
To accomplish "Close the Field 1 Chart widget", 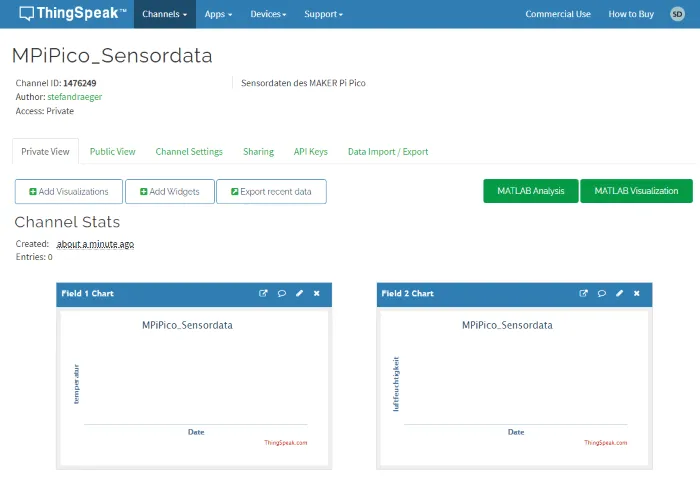I will pyautogui.click(x=317, y=294).
